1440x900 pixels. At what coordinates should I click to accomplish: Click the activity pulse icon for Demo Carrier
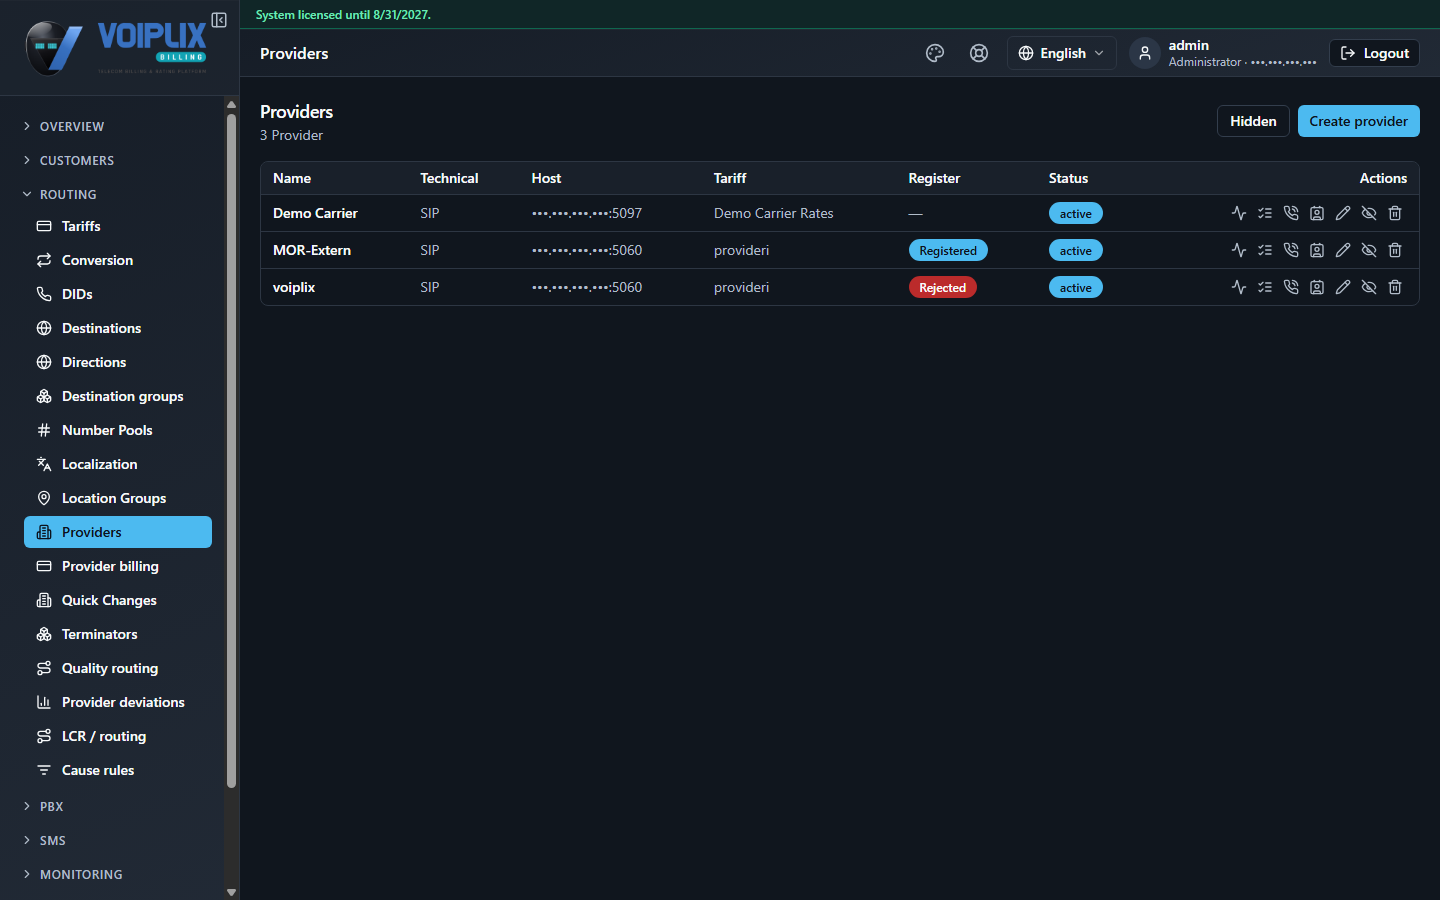click(x=1239, y=213)
